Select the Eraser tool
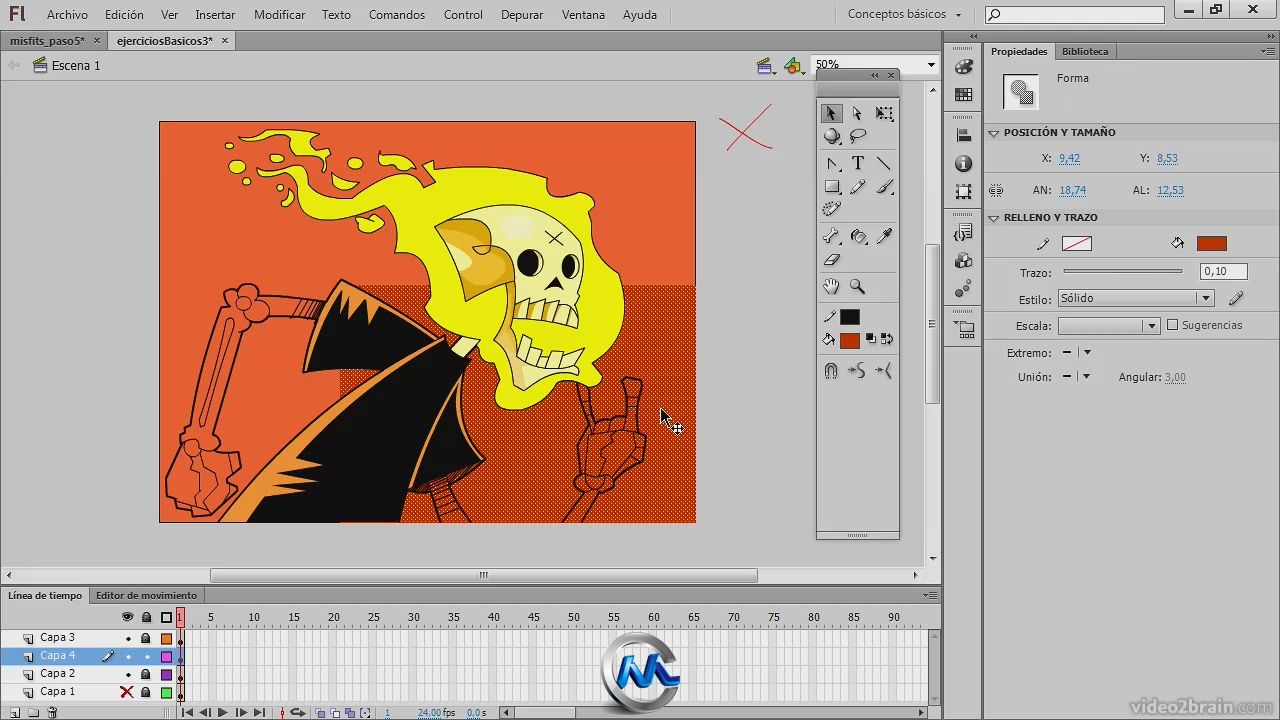The width and height of the screenshot is (1280, 720). [x=831, y=260]
